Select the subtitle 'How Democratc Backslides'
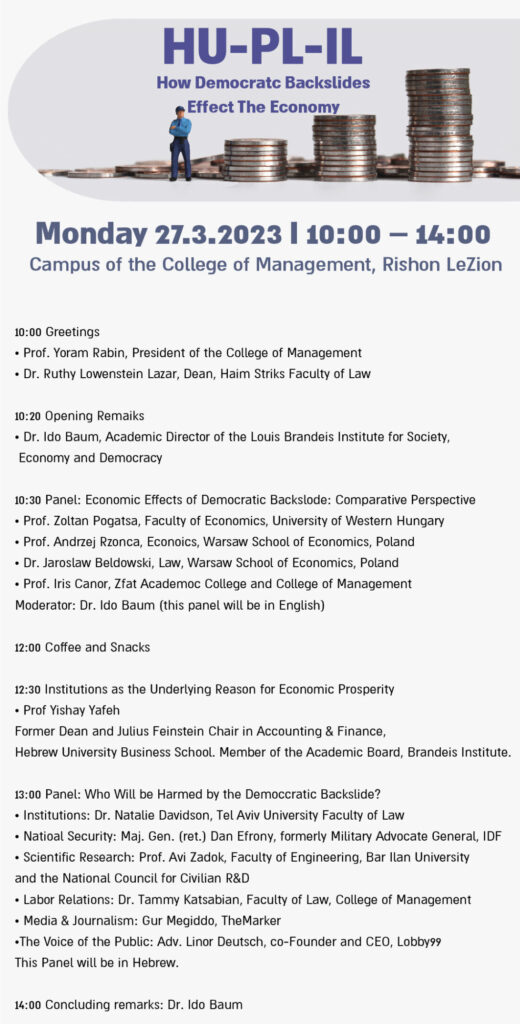The width and height of the screenshot is (520, 1024). 263,84
